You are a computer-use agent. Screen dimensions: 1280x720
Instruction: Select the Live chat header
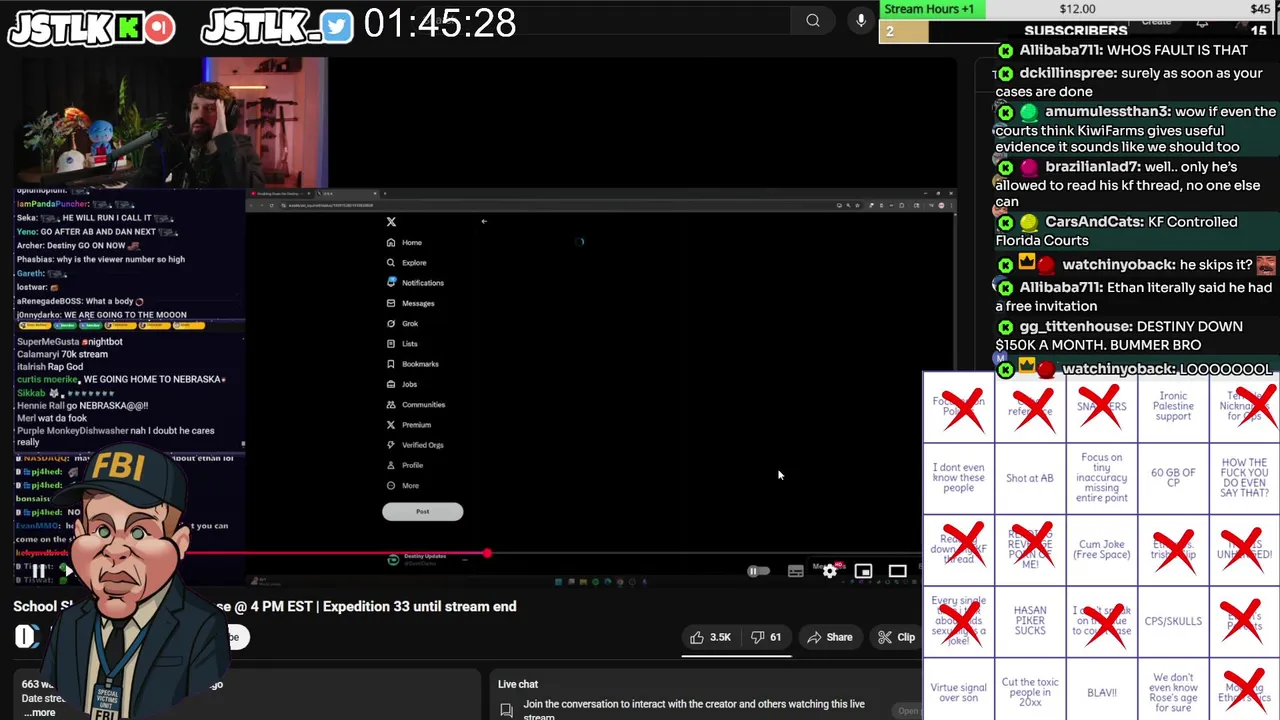point(518,684)
